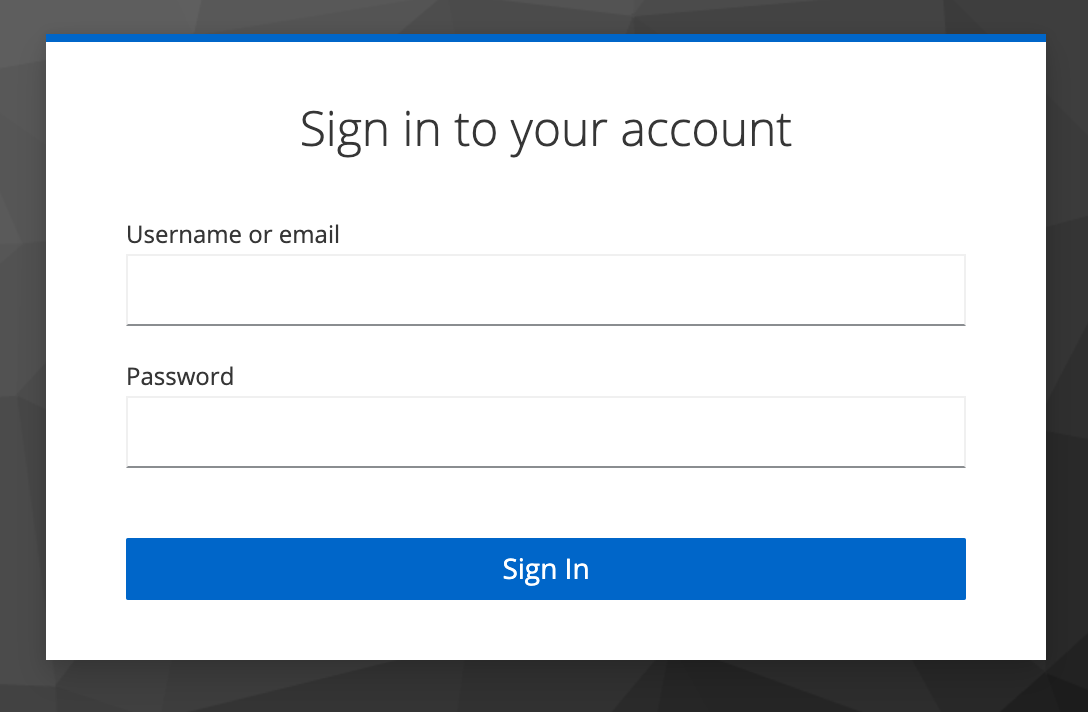Screen dimensions: 1088x712
Task: Click the underline of the username field
Action: click(x=545, y=324)
